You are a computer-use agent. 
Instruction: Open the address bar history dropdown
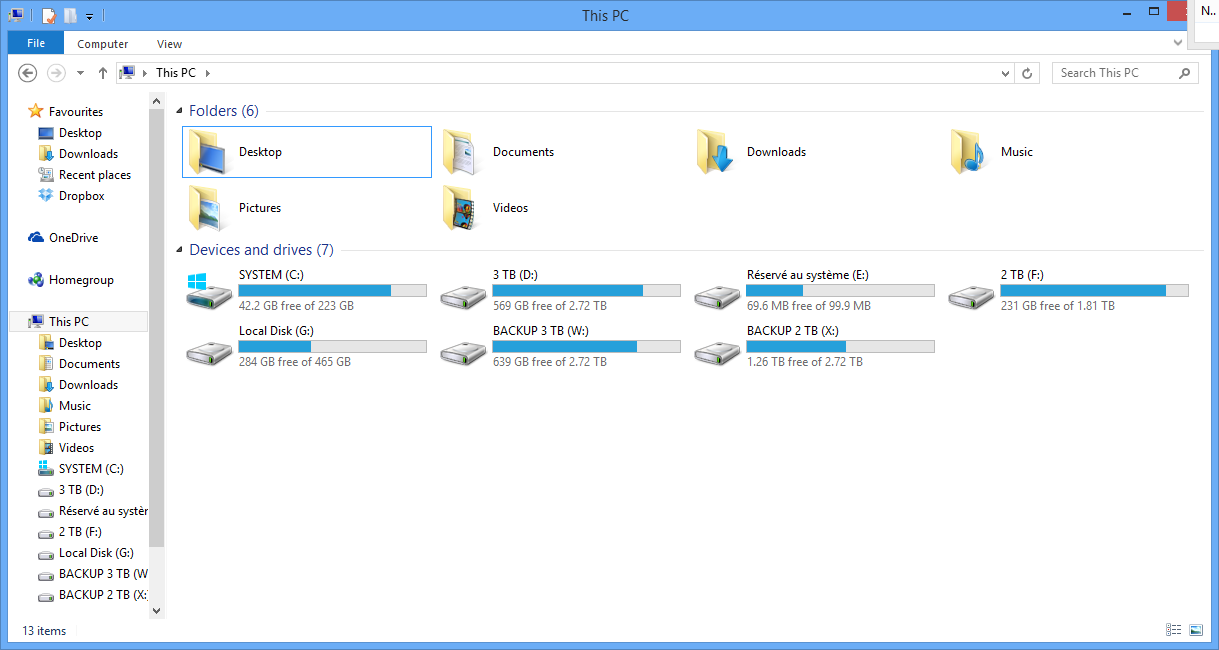1006,73
